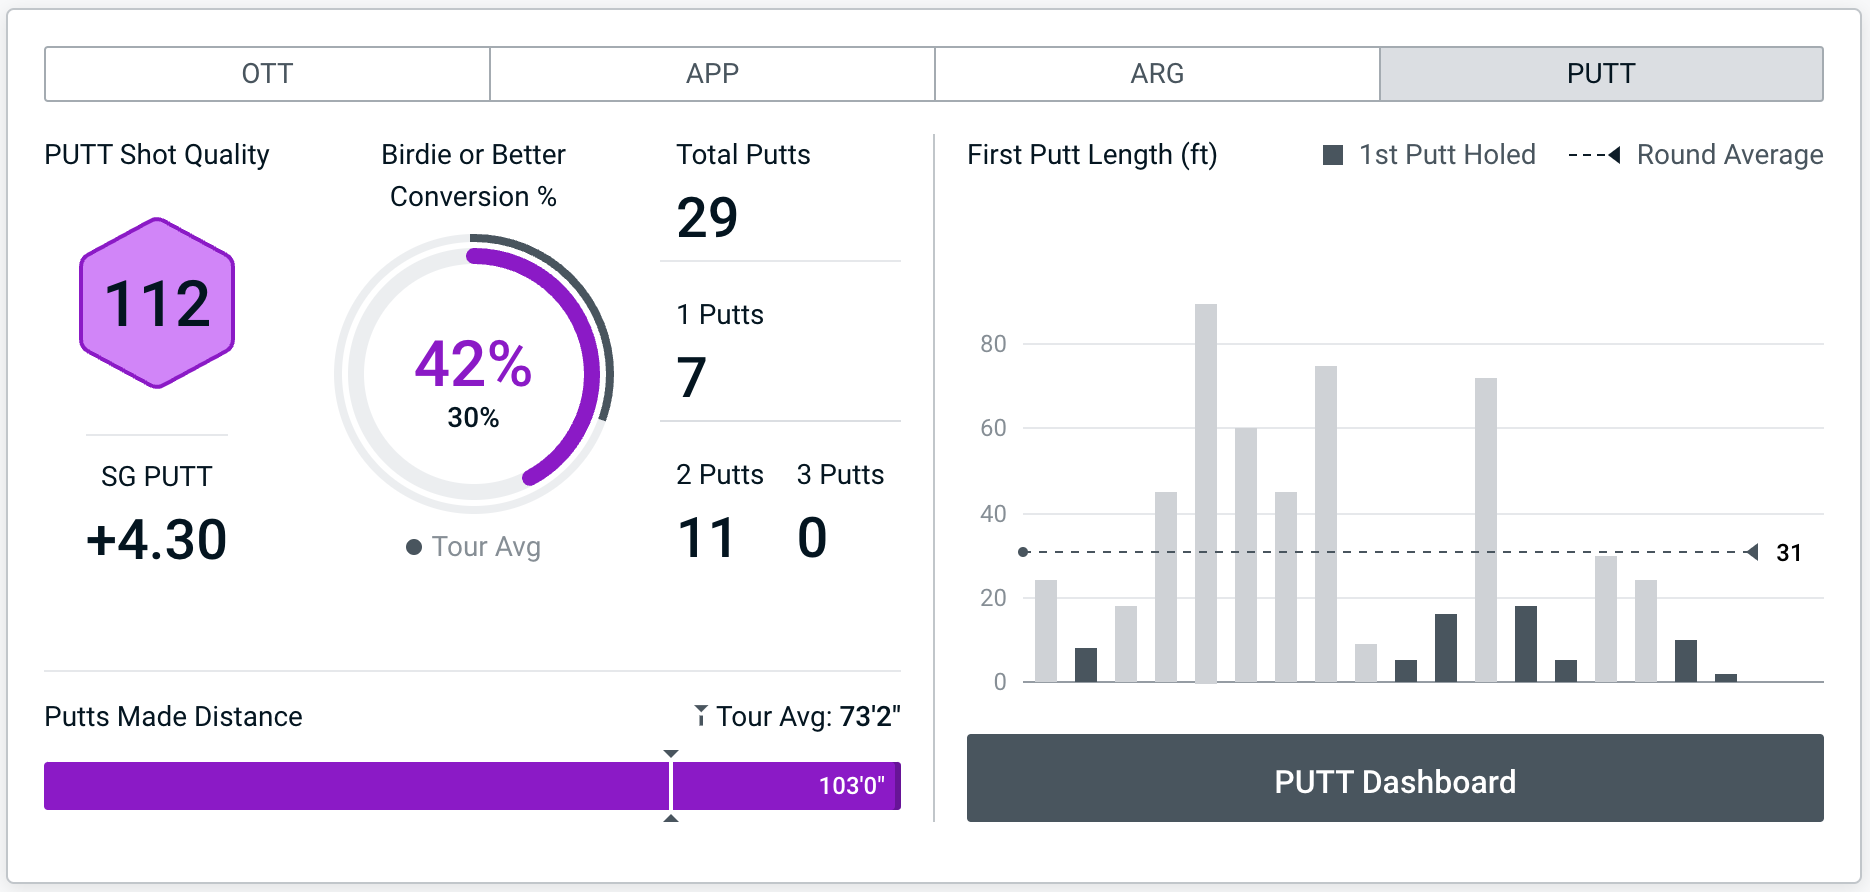Click the active PUTT tab

(x=1601, y=74)
